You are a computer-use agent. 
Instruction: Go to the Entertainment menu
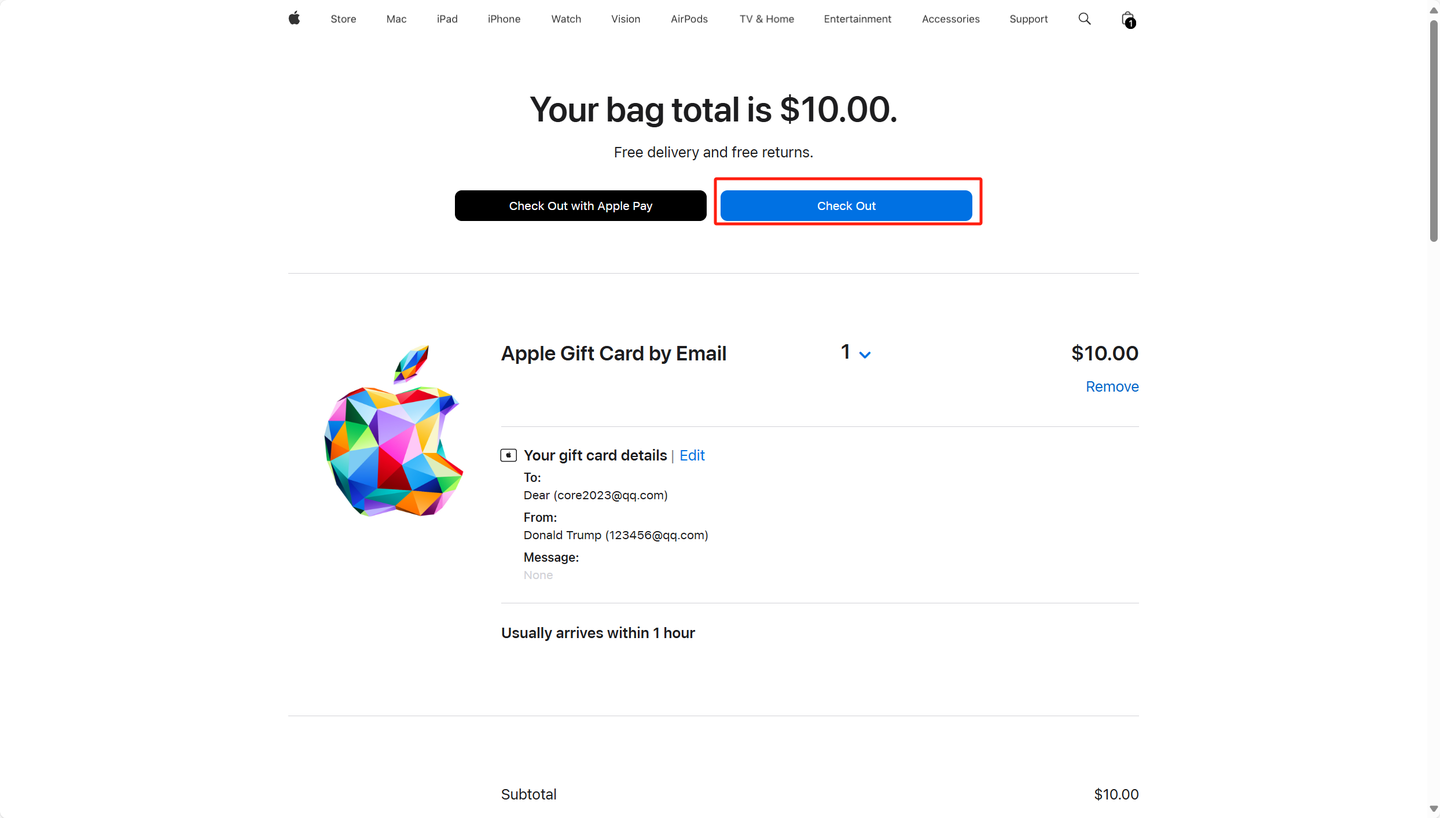tap(857, 19)
